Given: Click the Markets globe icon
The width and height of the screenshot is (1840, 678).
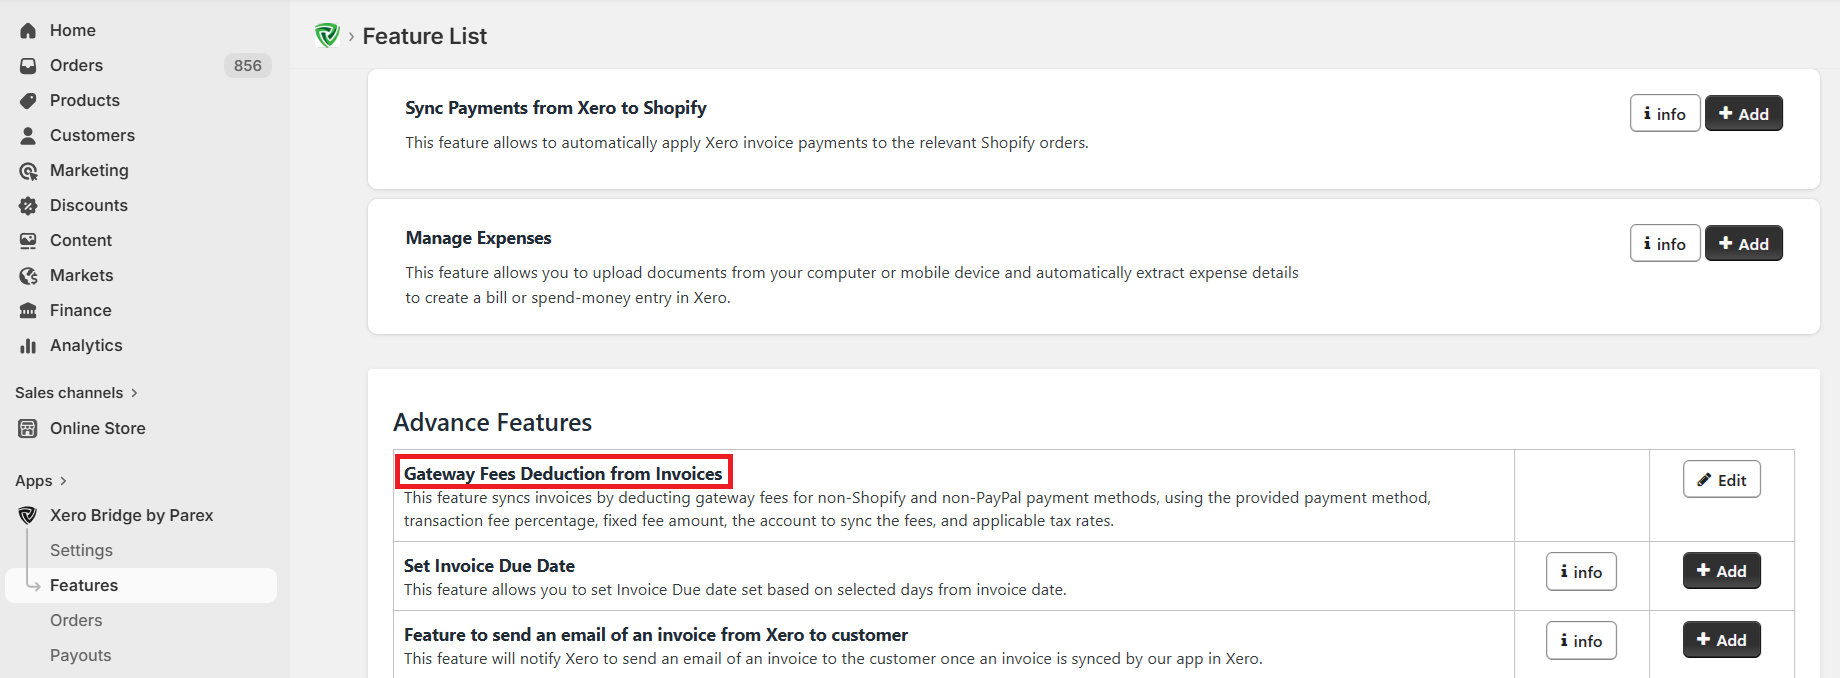Looking at the screenshot, I should (28, 276).
